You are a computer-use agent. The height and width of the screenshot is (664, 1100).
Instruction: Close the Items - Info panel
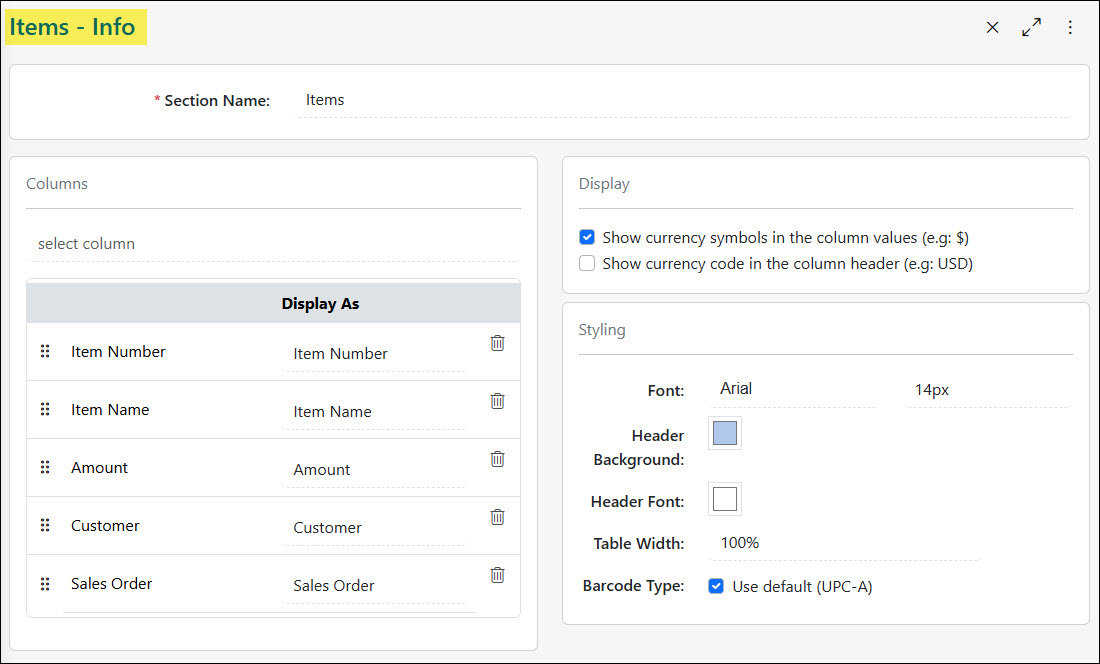(x=992, y=27)
